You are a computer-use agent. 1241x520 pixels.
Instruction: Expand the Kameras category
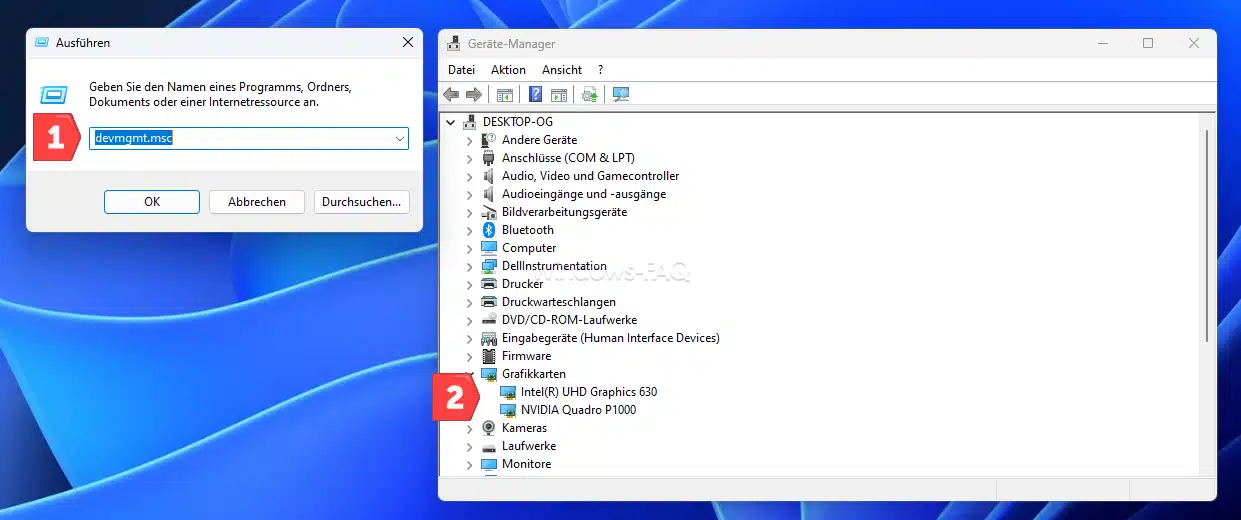pyautogui.click(x=470, y=428)
